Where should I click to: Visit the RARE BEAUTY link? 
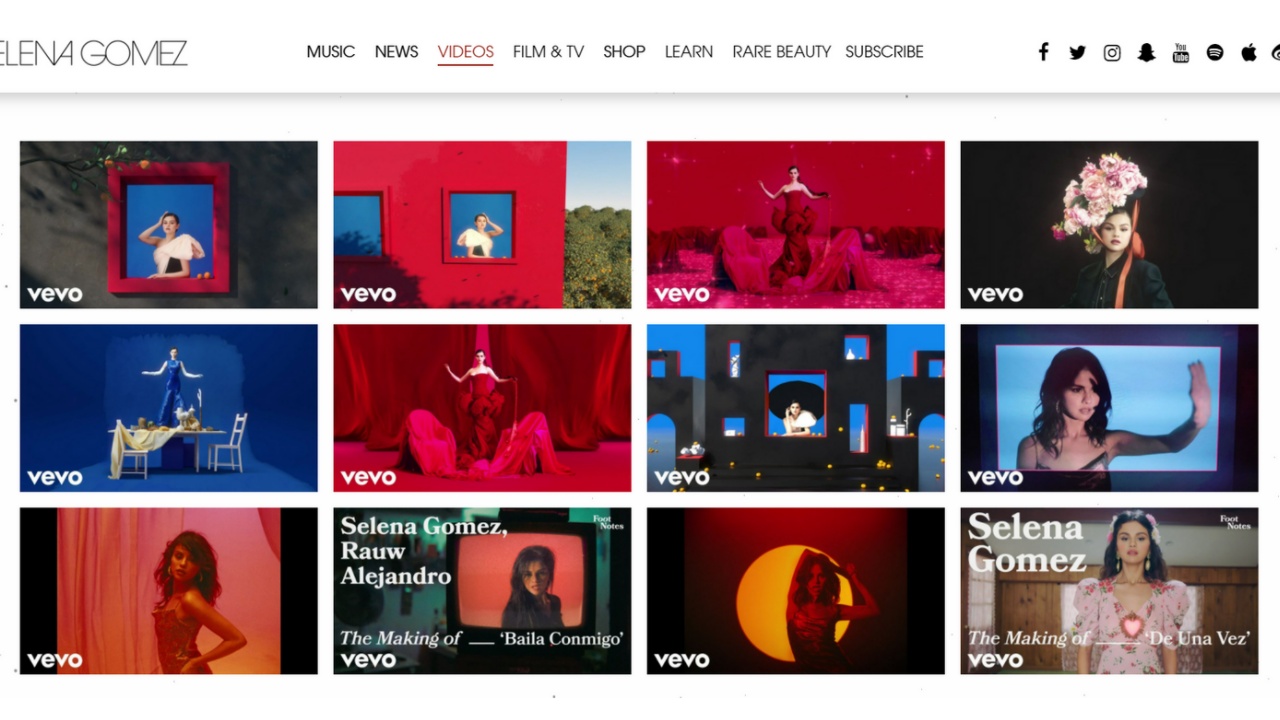(782, 52)
